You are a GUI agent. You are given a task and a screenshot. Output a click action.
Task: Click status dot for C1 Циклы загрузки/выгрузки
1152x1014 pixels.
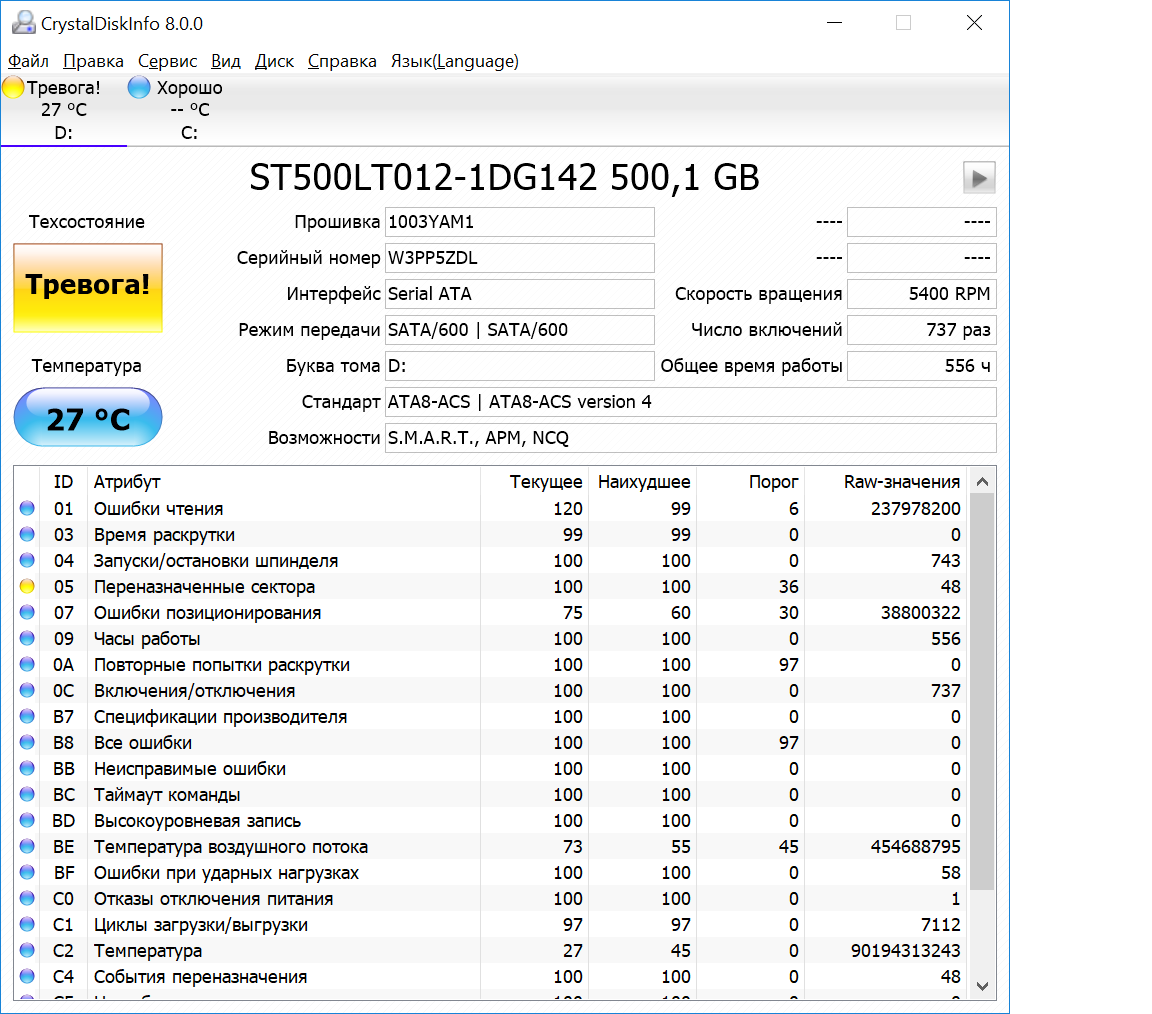click(27, 924)
